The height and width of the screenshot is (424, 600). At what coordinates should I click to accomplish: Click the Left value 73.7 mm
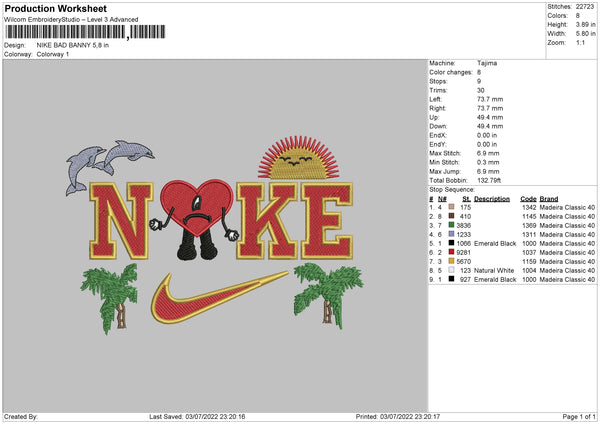click(x=490, y=99)
